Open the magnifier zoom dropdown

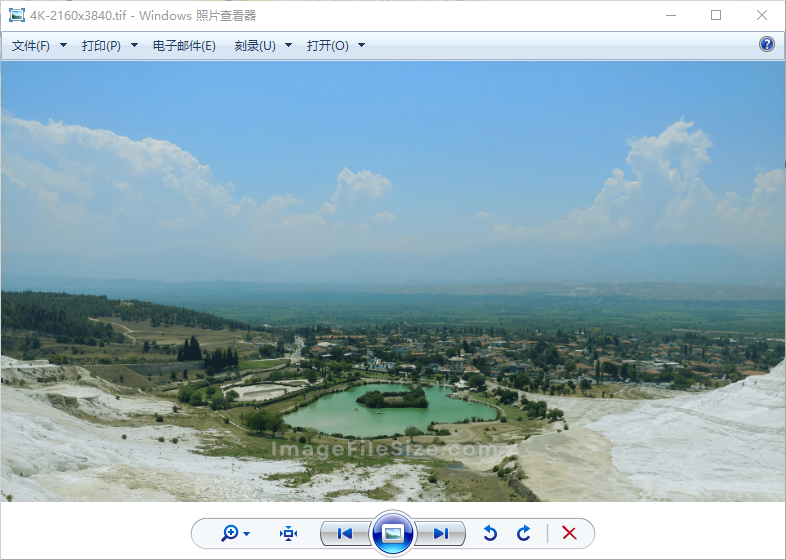tap(236, 534)
